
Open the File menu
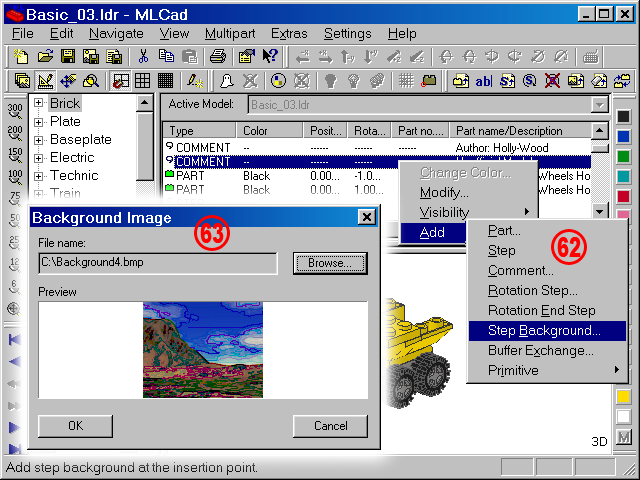point(23,33)
